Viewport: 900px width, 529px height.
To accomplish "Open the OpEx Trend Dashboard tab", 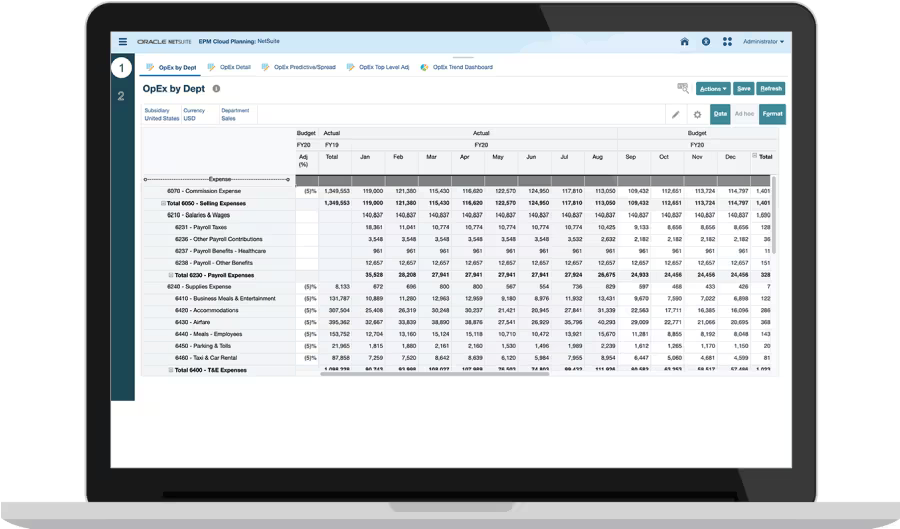I will point(457,67).
